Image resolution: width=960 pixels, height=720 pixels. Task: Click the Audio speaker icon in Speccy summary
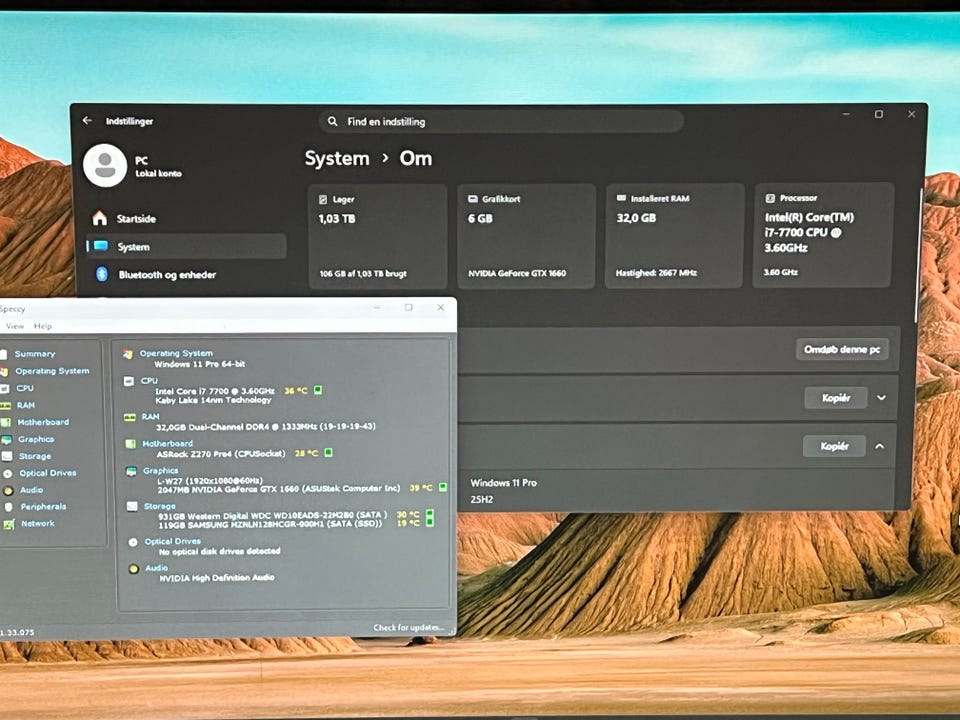tap(133, 569)
